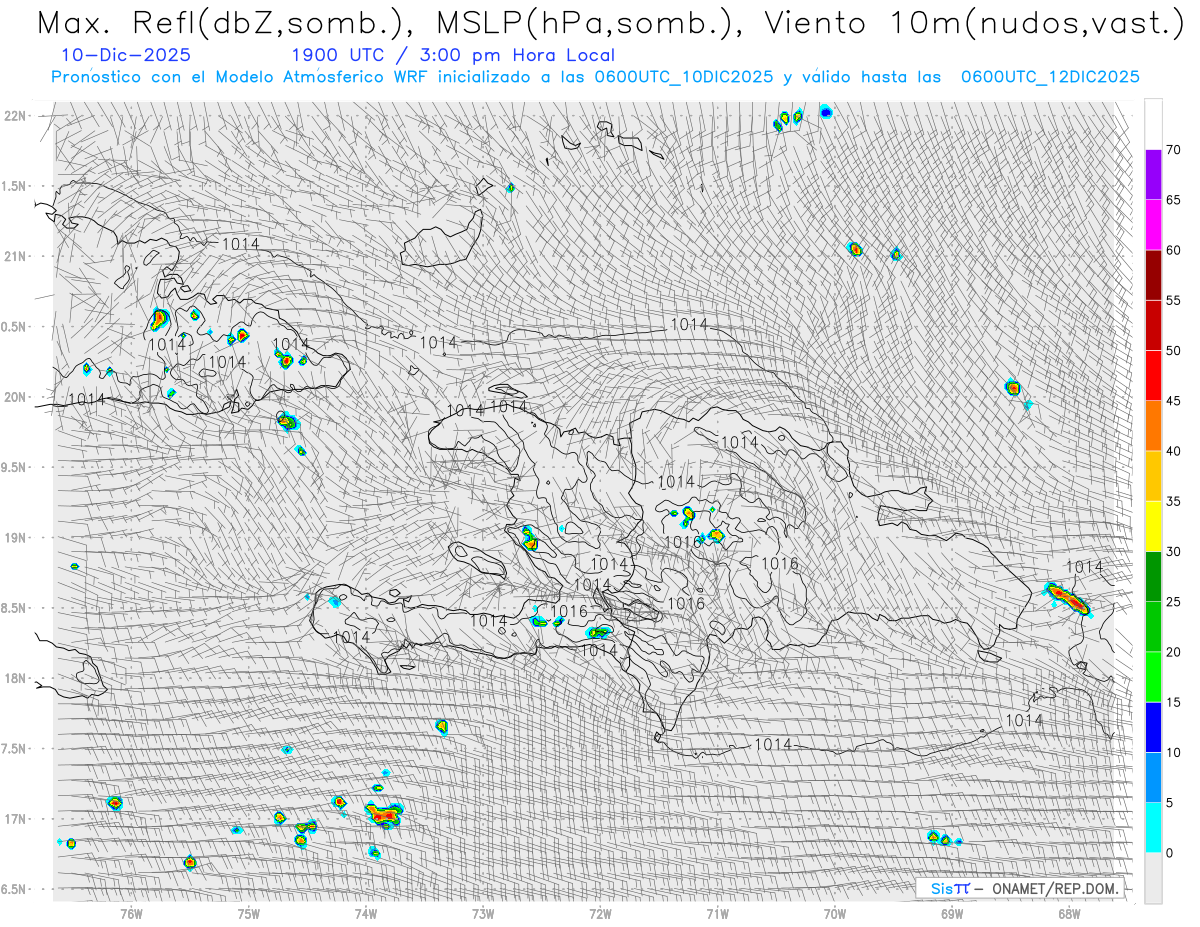This screenshot has height=927, width=1200.
Task: Click the '72W' longitude label
Action: pos(600,912)
